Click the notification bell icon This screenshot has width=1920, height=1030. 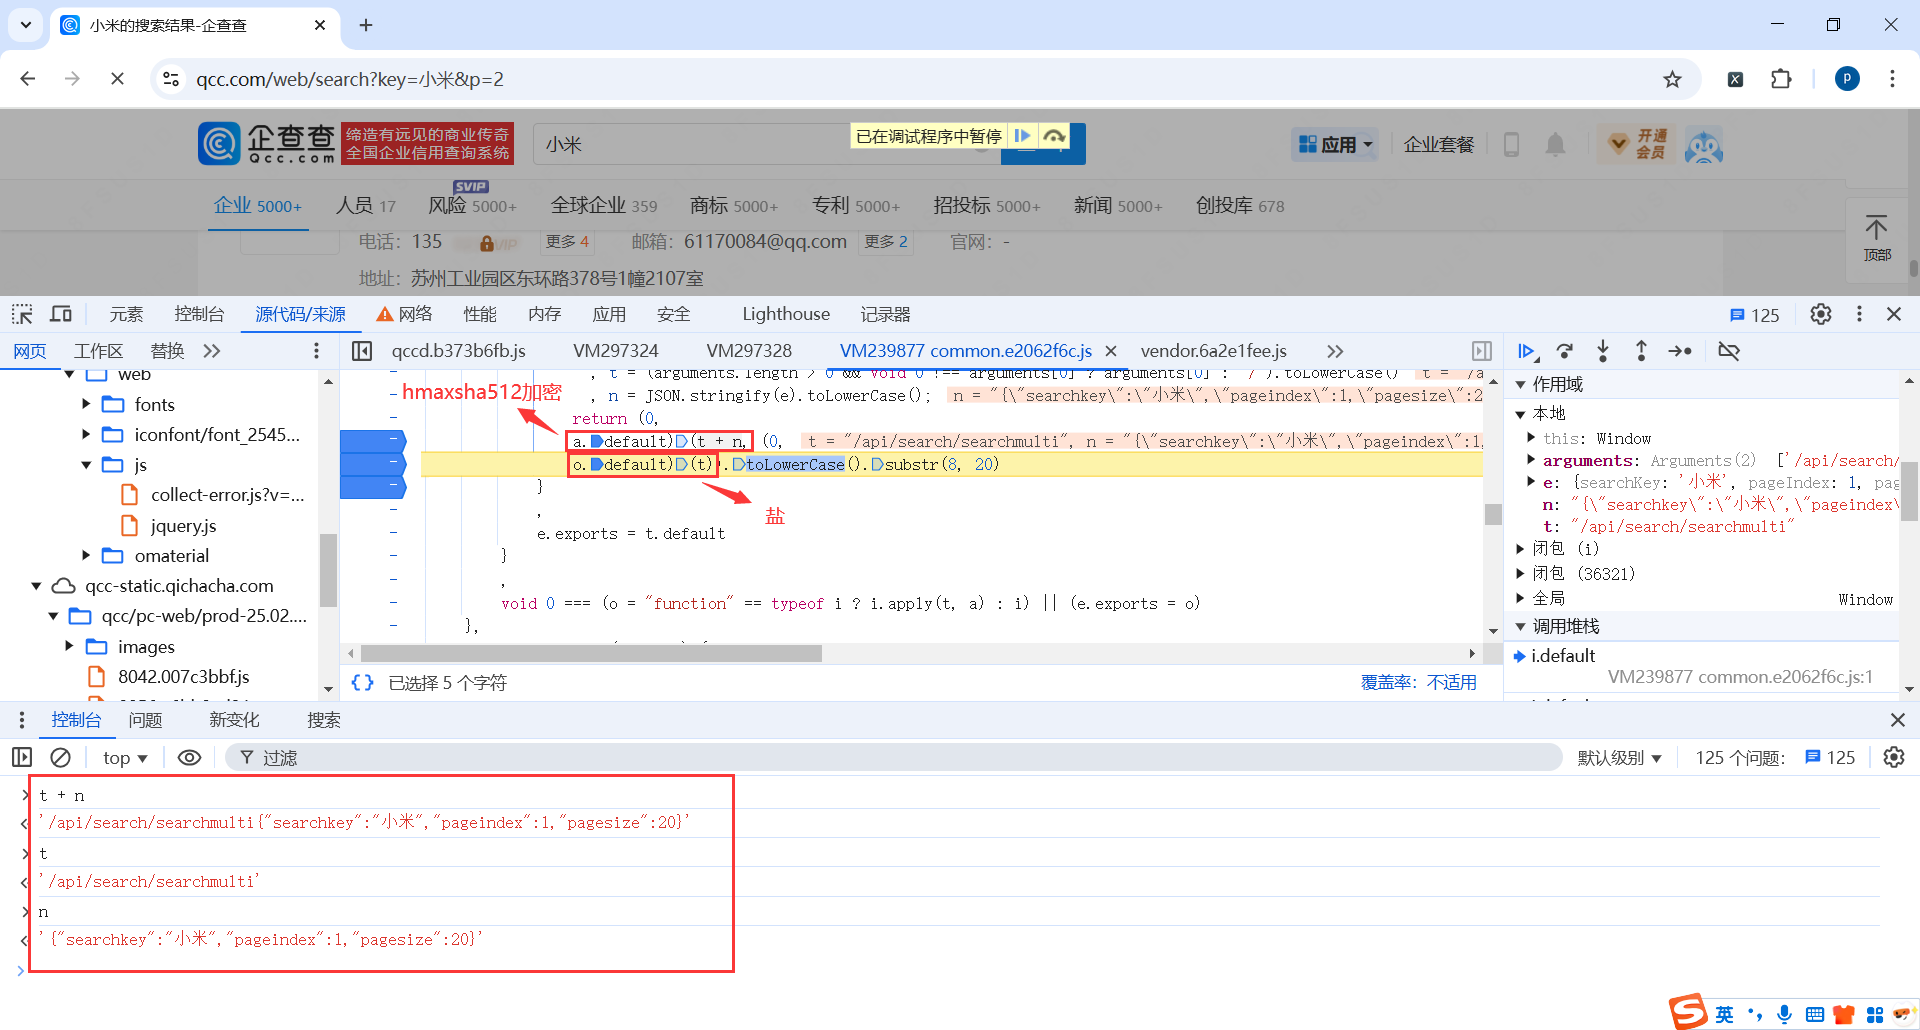(1555, 145)
